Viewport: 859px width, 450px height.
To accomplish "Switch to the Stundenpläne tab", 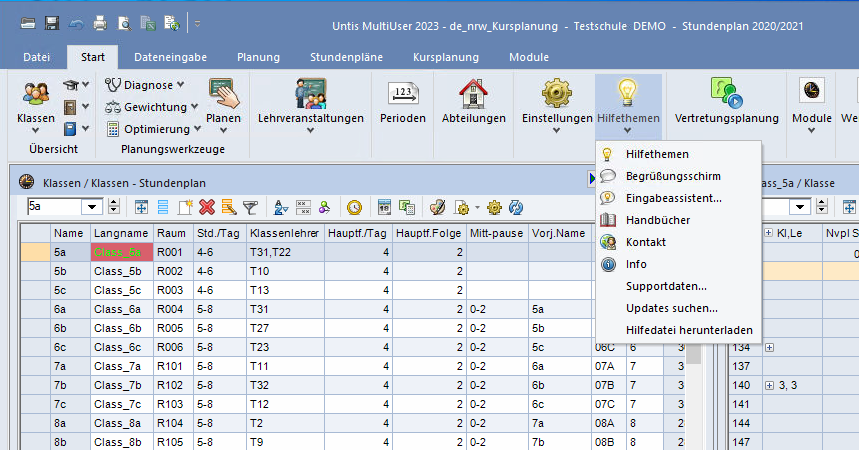I will coord(346,57).
